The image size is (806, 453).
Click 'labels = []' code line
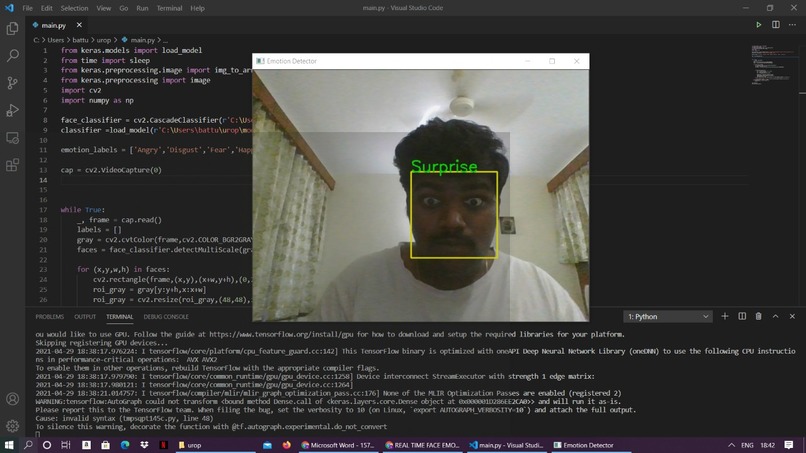[x=99, y=229]
